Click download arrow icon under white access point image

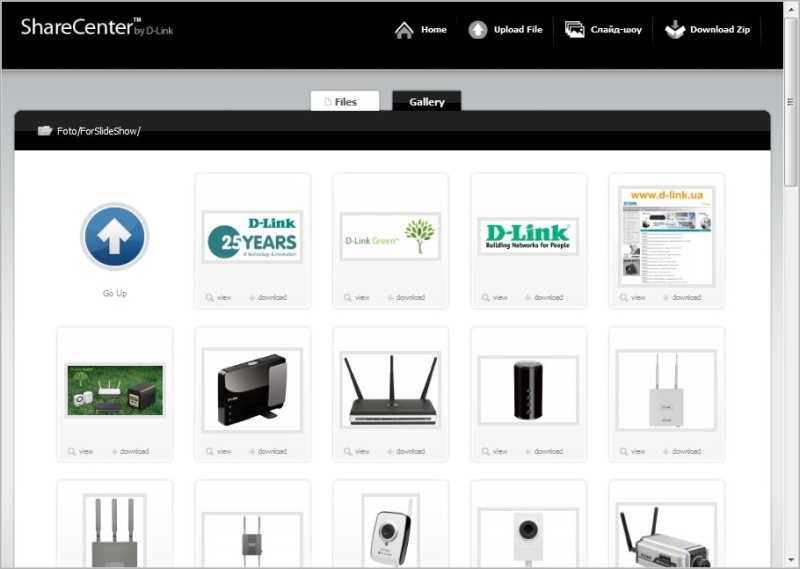pyautogui.click(x=666, y=452)
